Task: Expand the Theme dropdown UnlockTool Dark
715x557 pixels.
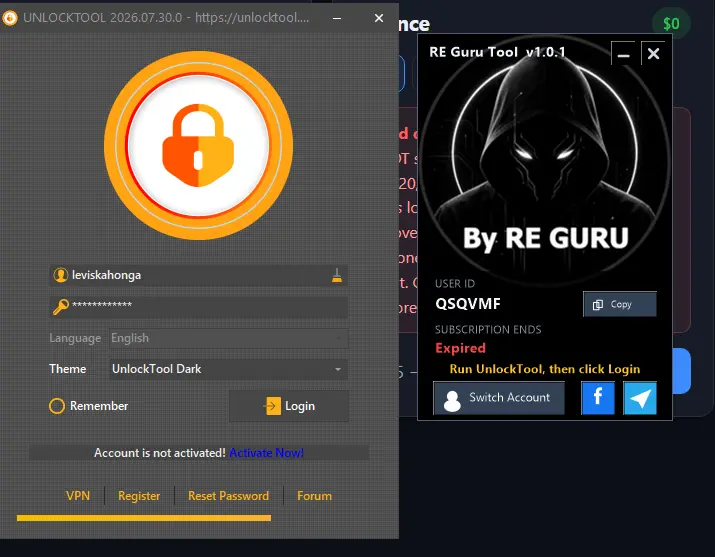Action: coord(228,369)
